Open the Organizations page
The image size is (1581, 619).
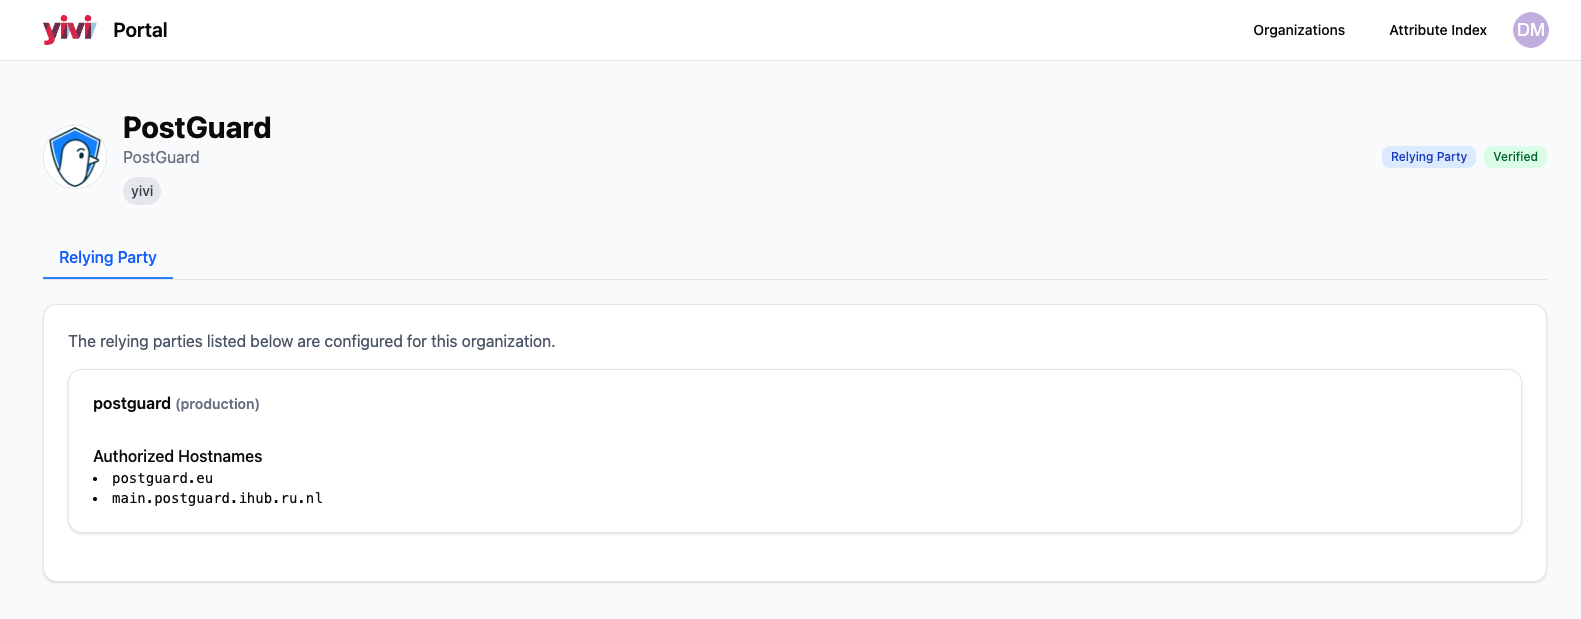pos(1298,30)
